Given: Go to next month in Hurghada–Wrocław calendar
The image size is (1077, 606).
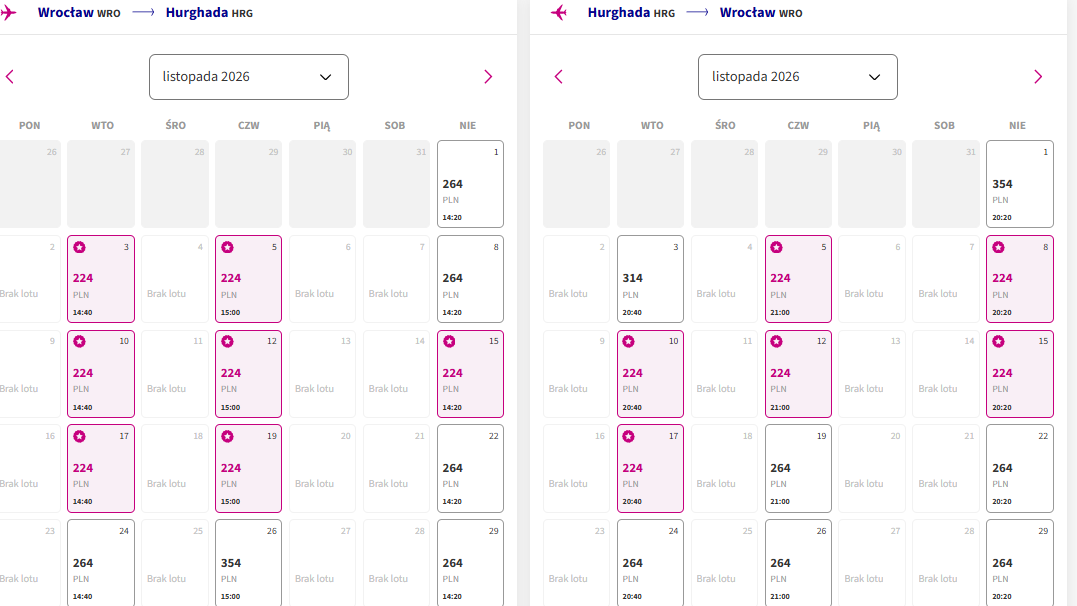Looking at the screenshot, I should (1038, 77).
